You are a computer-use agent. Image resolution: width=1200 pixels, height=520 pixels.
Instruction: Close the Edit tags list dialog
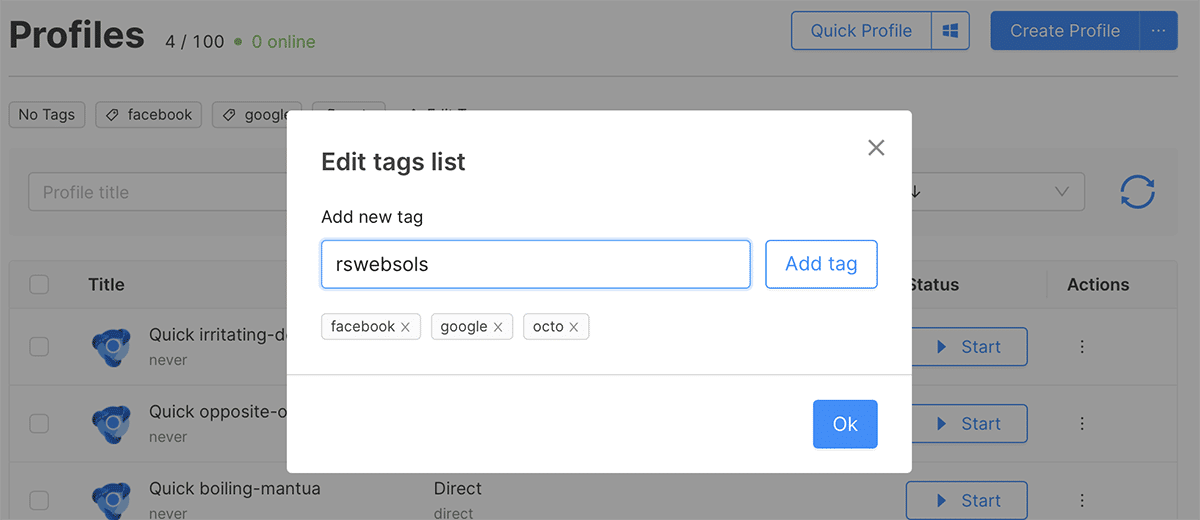876,148
